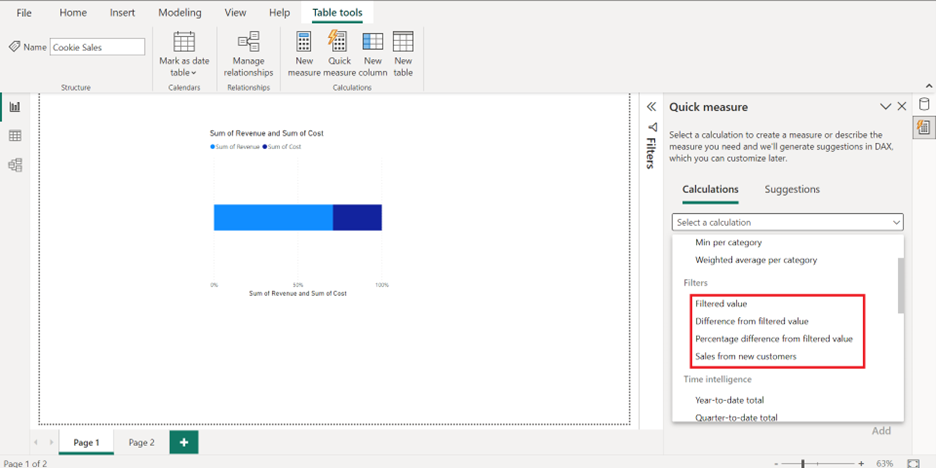Screen dimensions: 936x468
Task: Switch to Table view in left sidebar
Action: tap(15, 136)
